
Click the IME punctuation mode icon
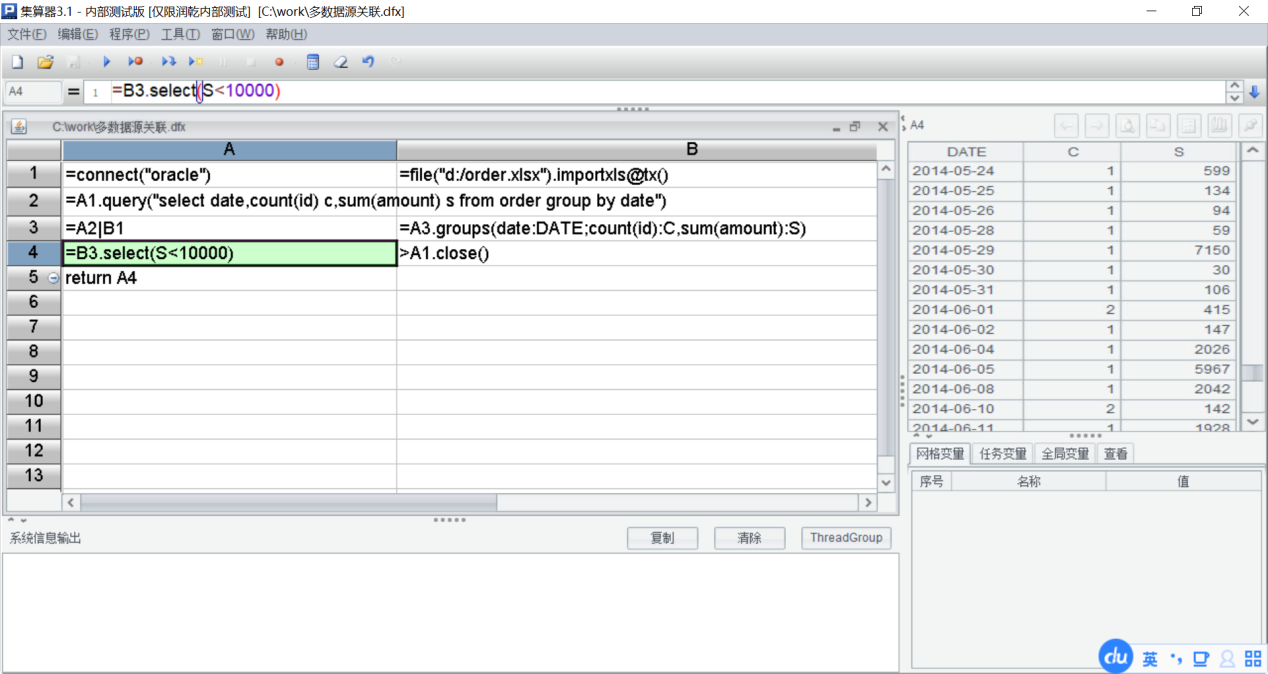coord(1176,659)
